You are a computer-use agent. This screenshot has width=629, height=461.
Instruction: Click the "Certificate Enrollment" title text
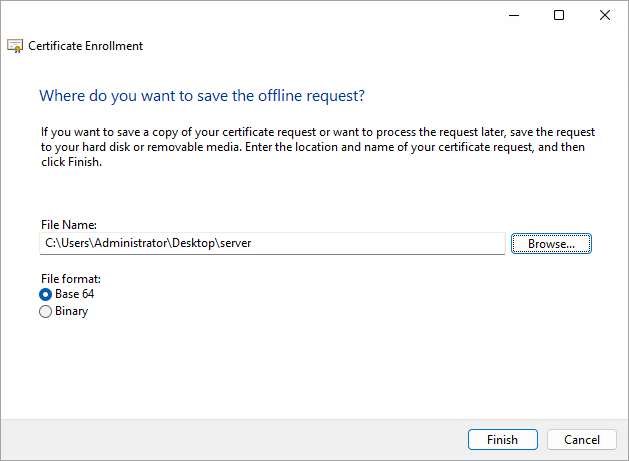coord(86,46)
